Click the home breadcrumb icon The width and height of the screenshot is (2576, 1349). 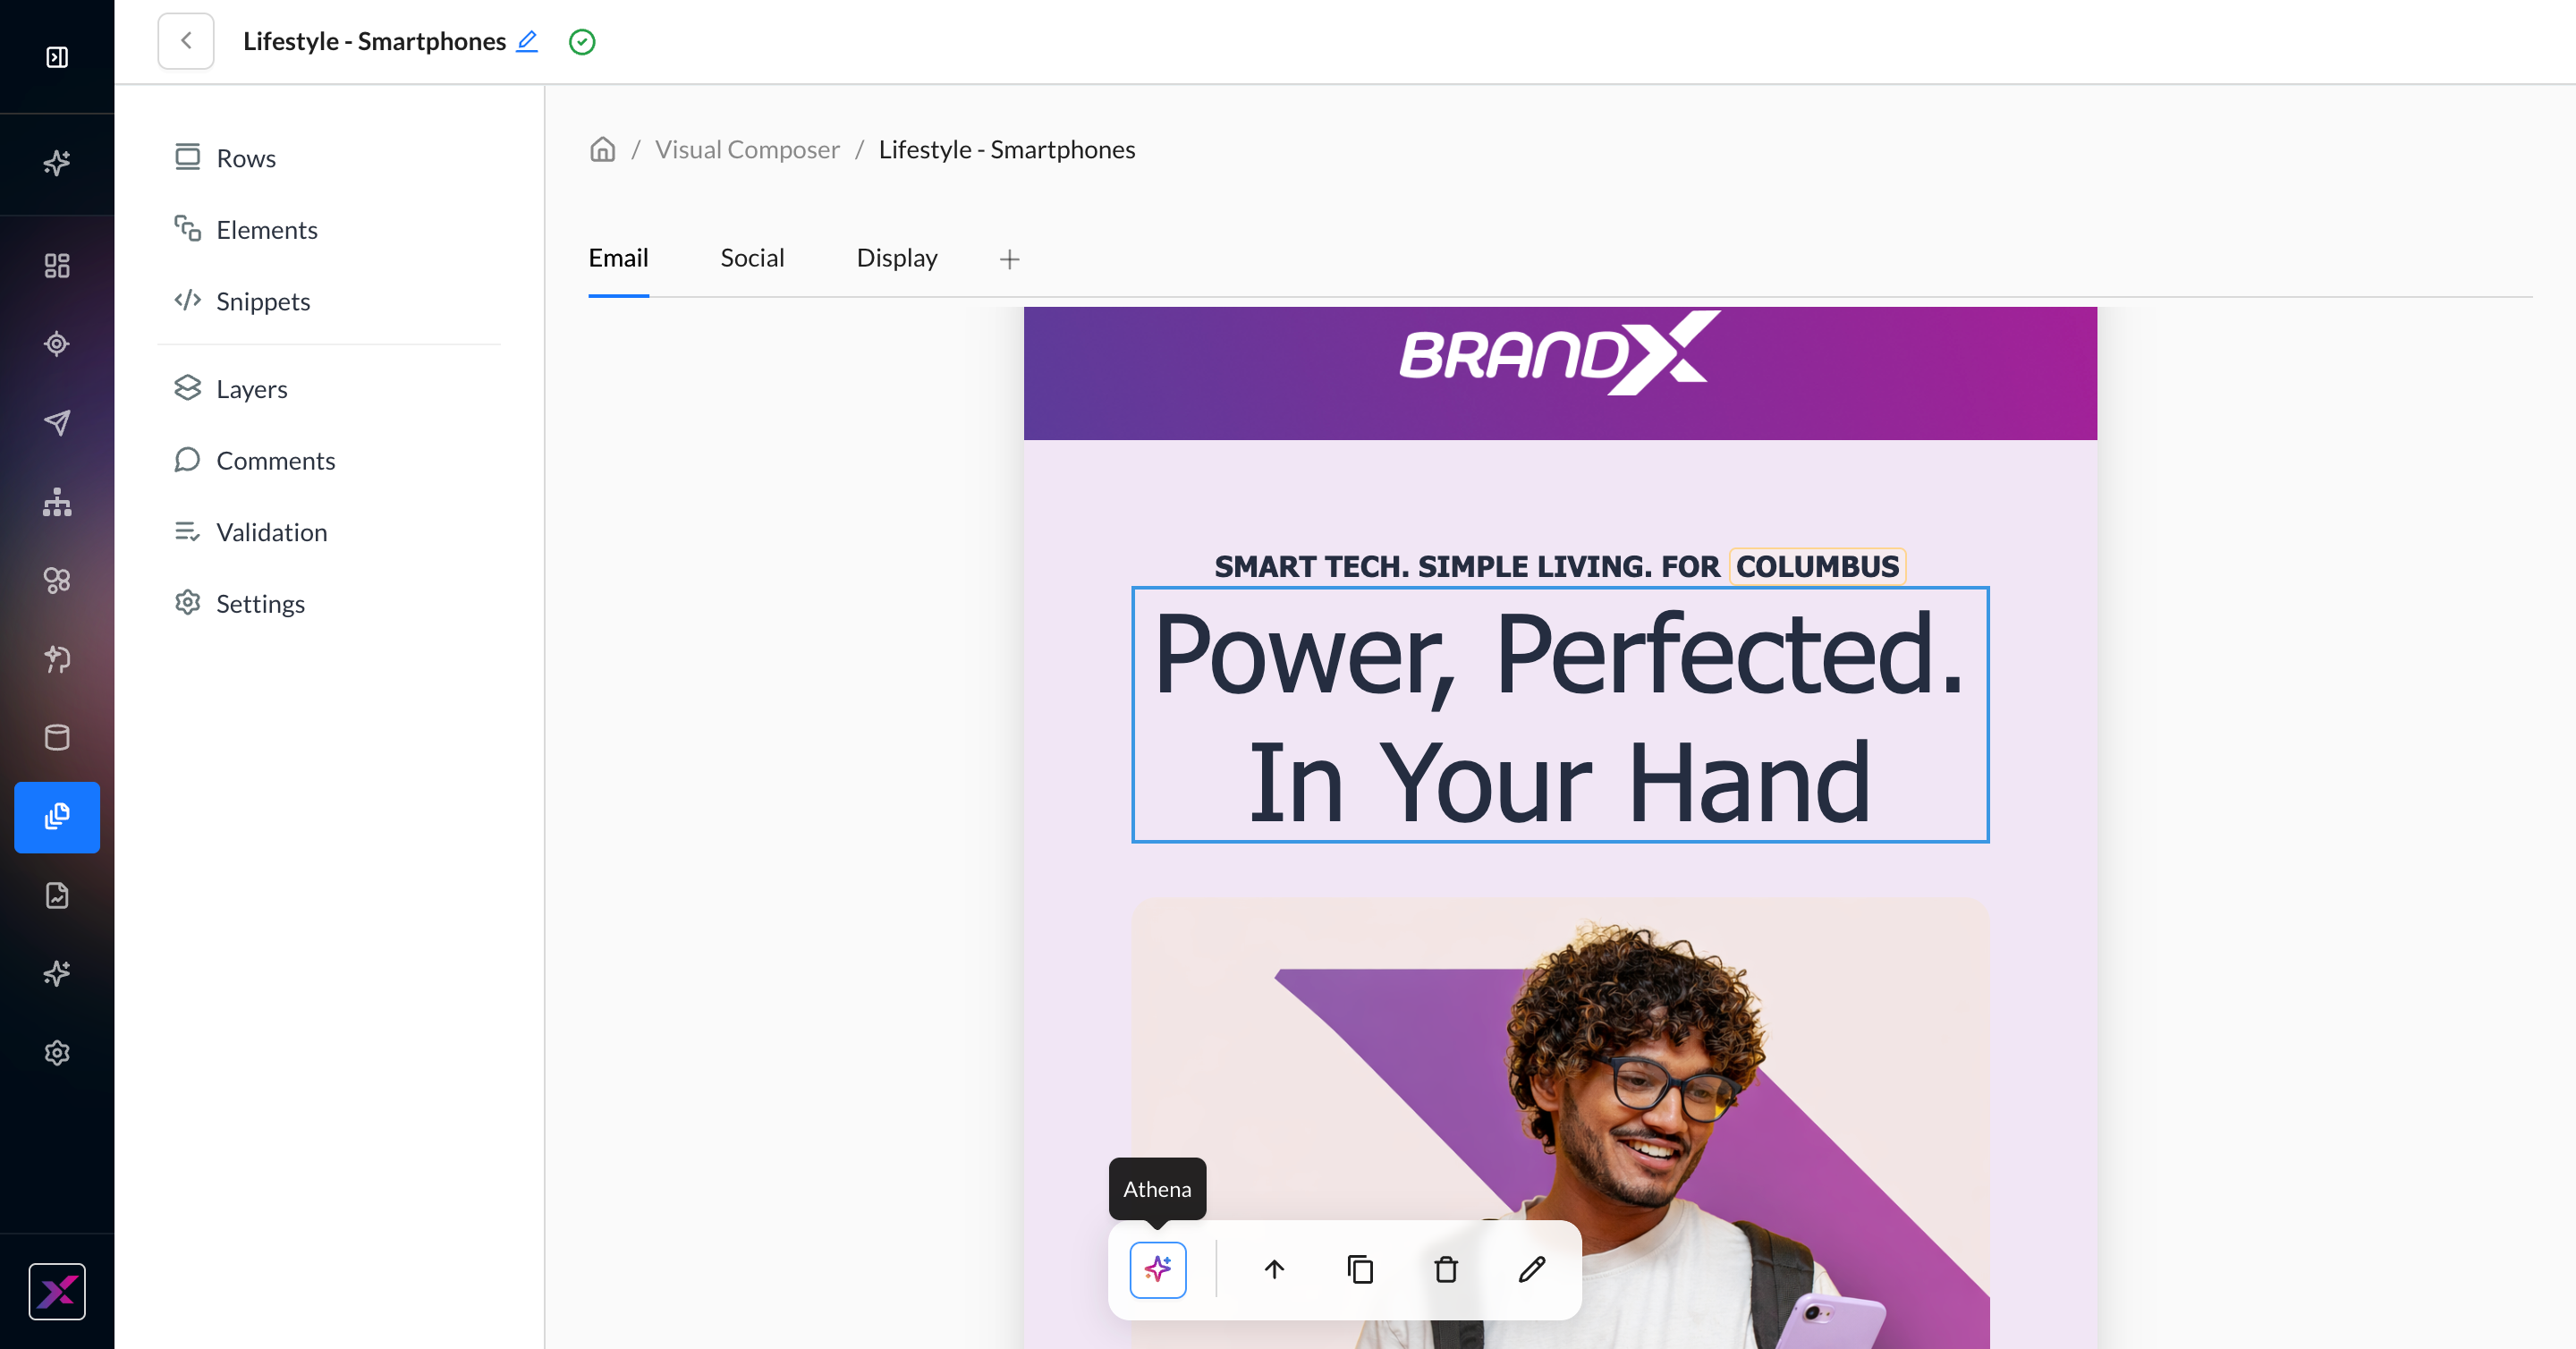pyautogui.click(x=602, y=149)
